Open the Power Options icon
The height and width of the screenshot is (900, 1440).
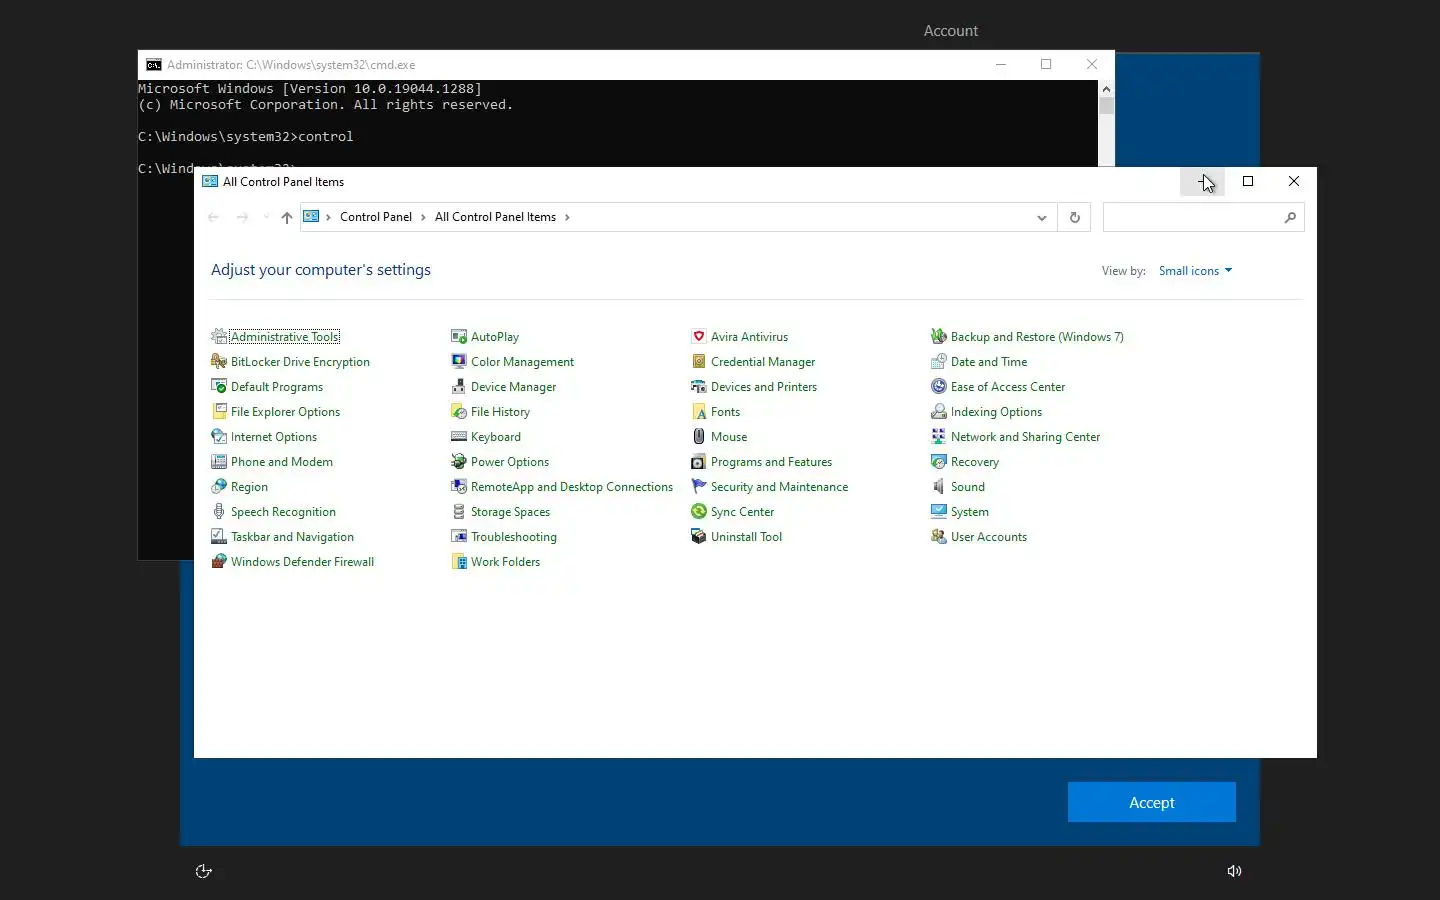coord(459,461)
